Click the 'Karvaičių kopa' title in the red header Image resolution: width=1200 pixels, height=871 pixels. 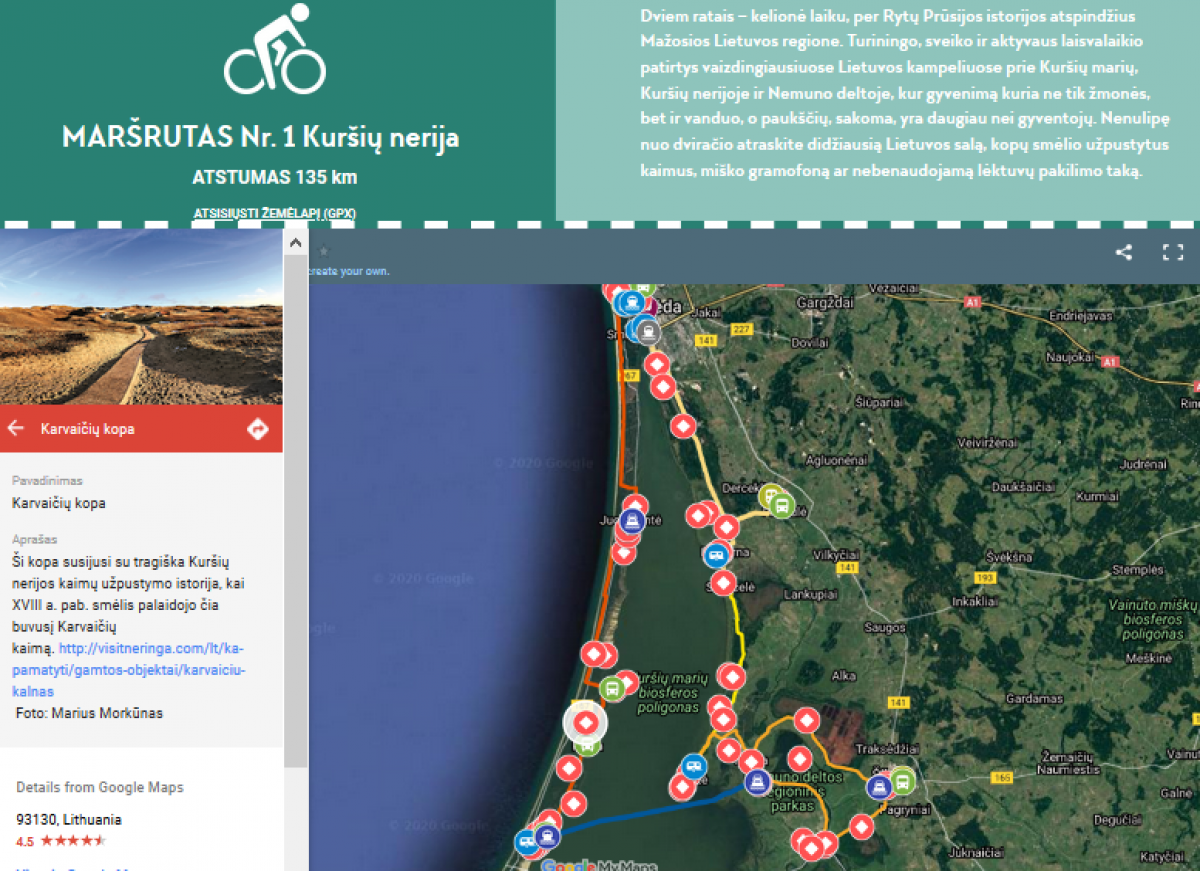coord(88,429)
